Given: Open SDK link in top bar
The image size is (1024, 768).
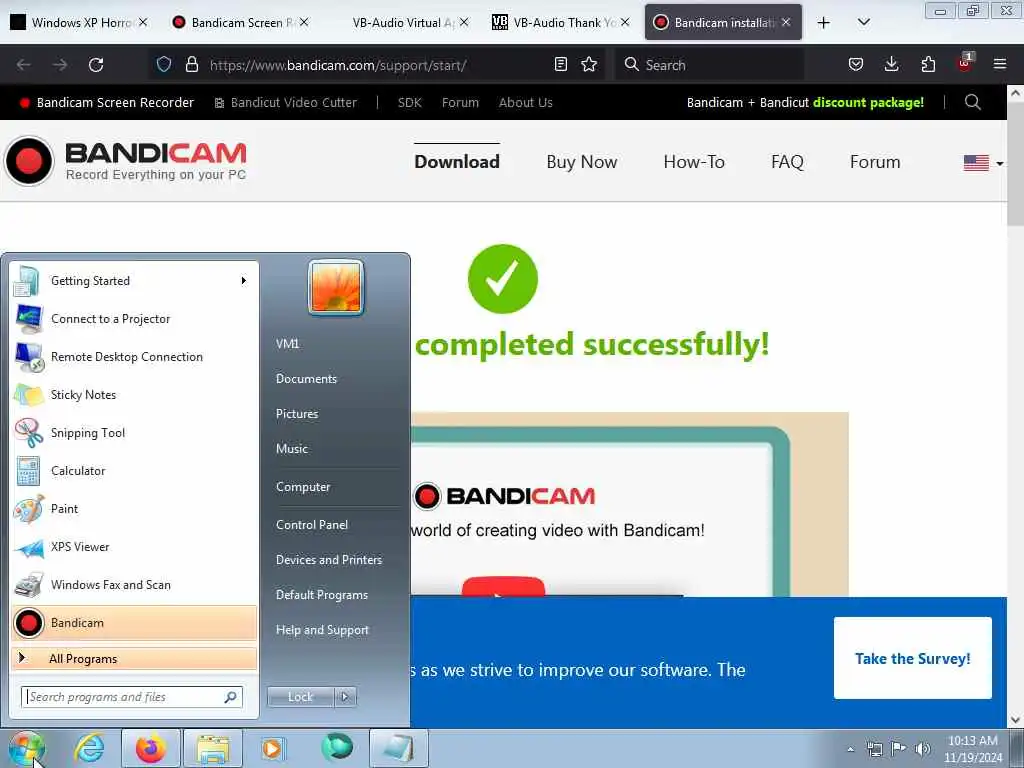Looking at the screenshot, I should tap(409, 103).
